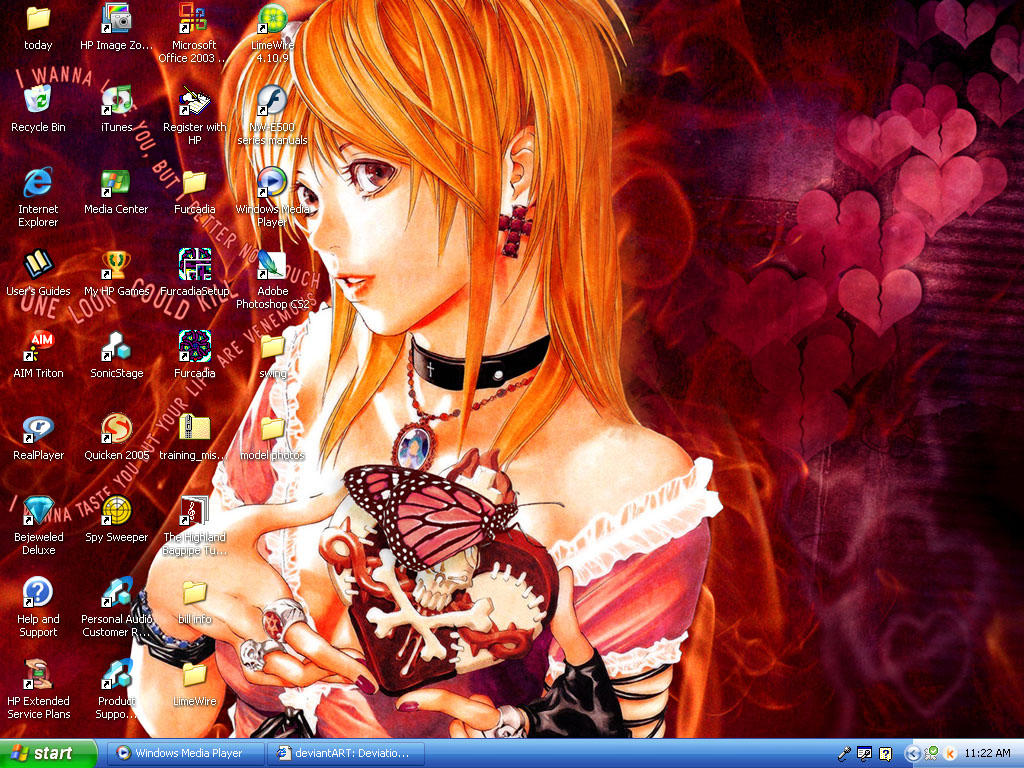Viewport: 1024px width, 768px height.
Task: Switch to the deviantART taskbar window
Action: click(346, 753)
